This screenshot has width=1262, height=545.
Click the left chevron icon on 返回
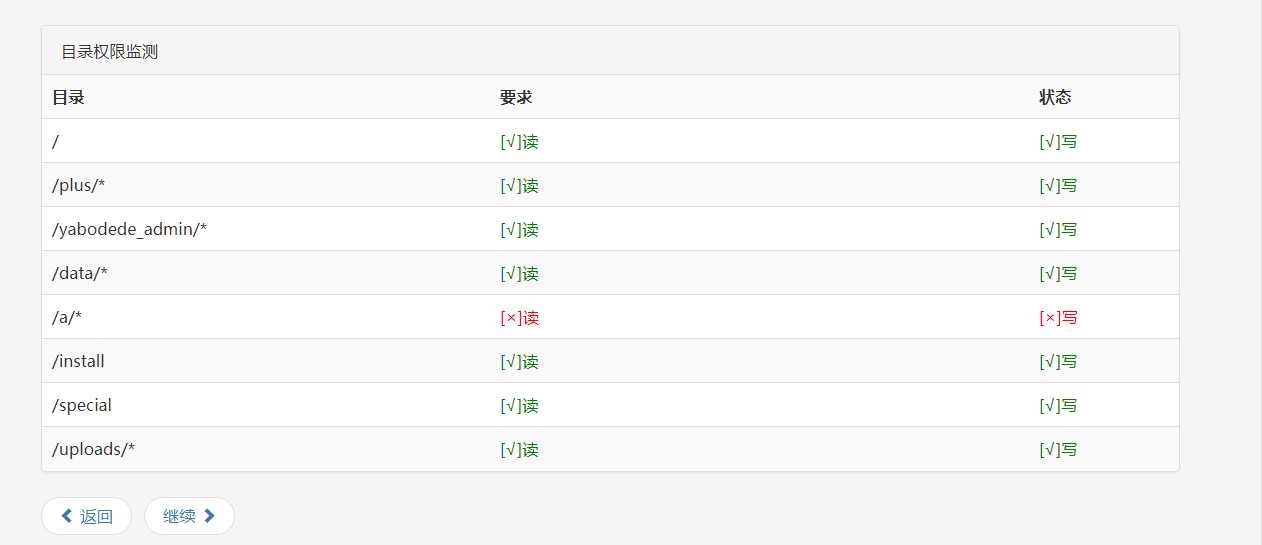point(67,516)
